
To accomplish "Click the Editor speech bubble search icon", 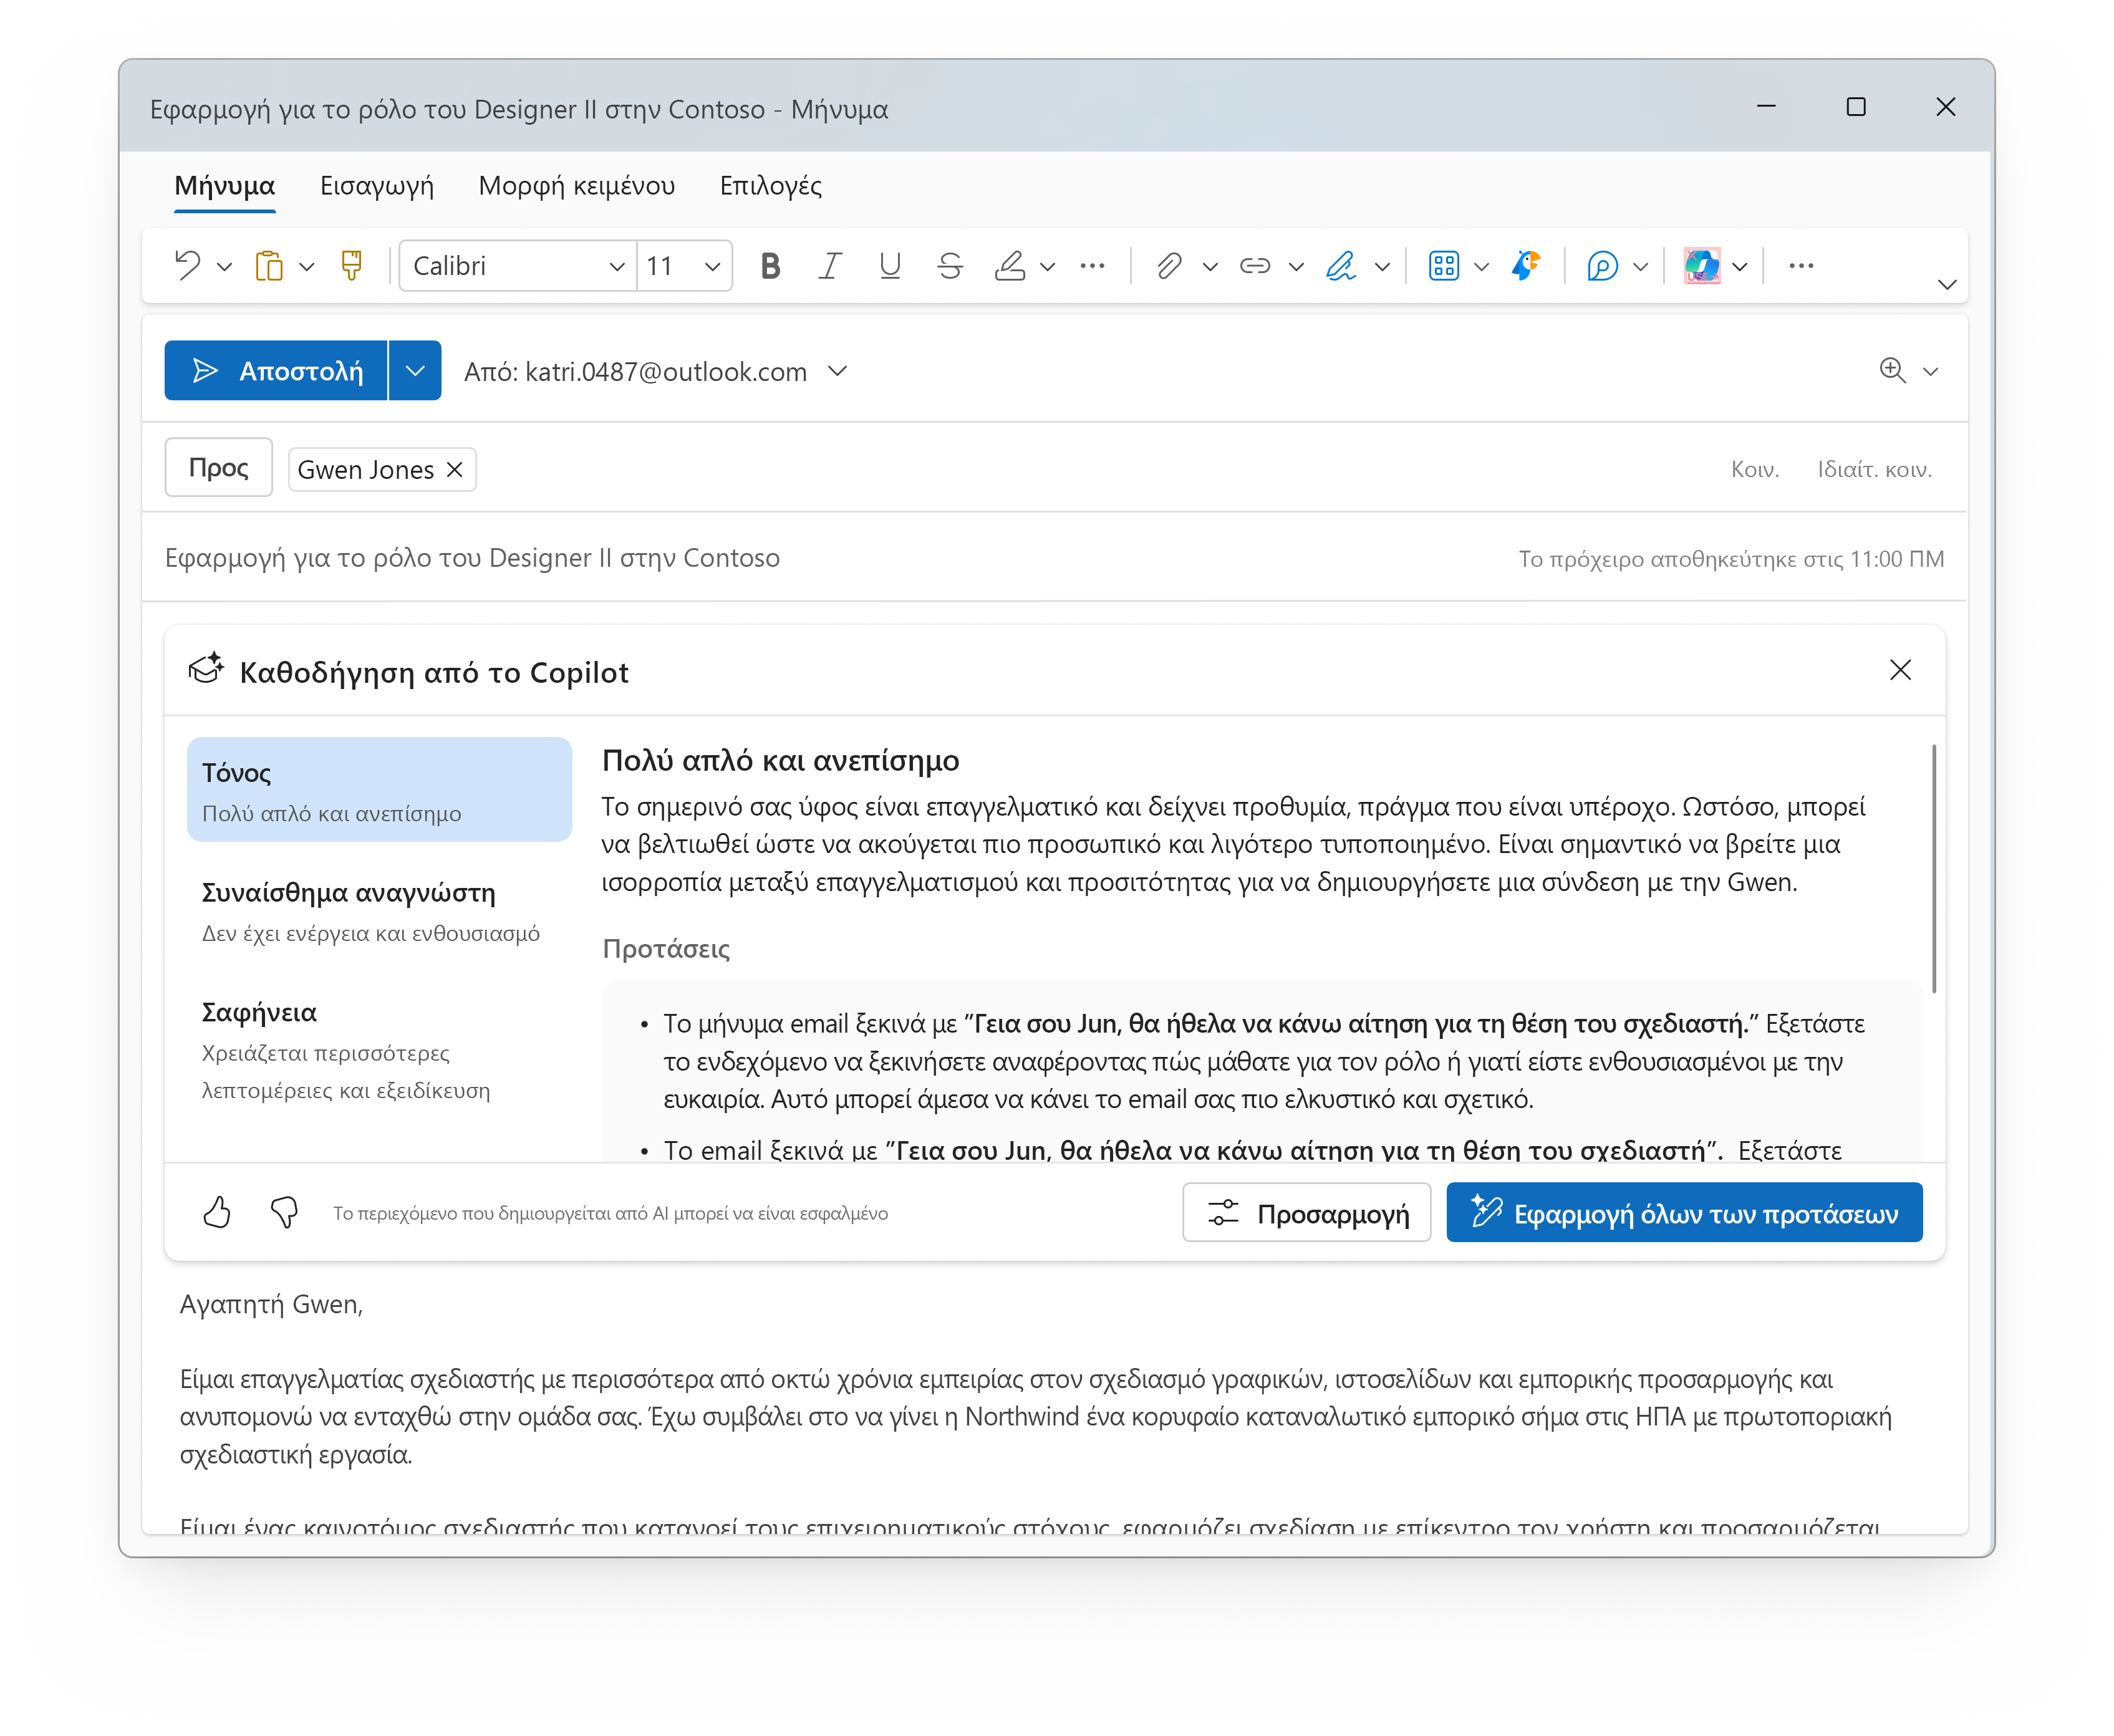I will pyautogui.click(x=1603, y=266).
